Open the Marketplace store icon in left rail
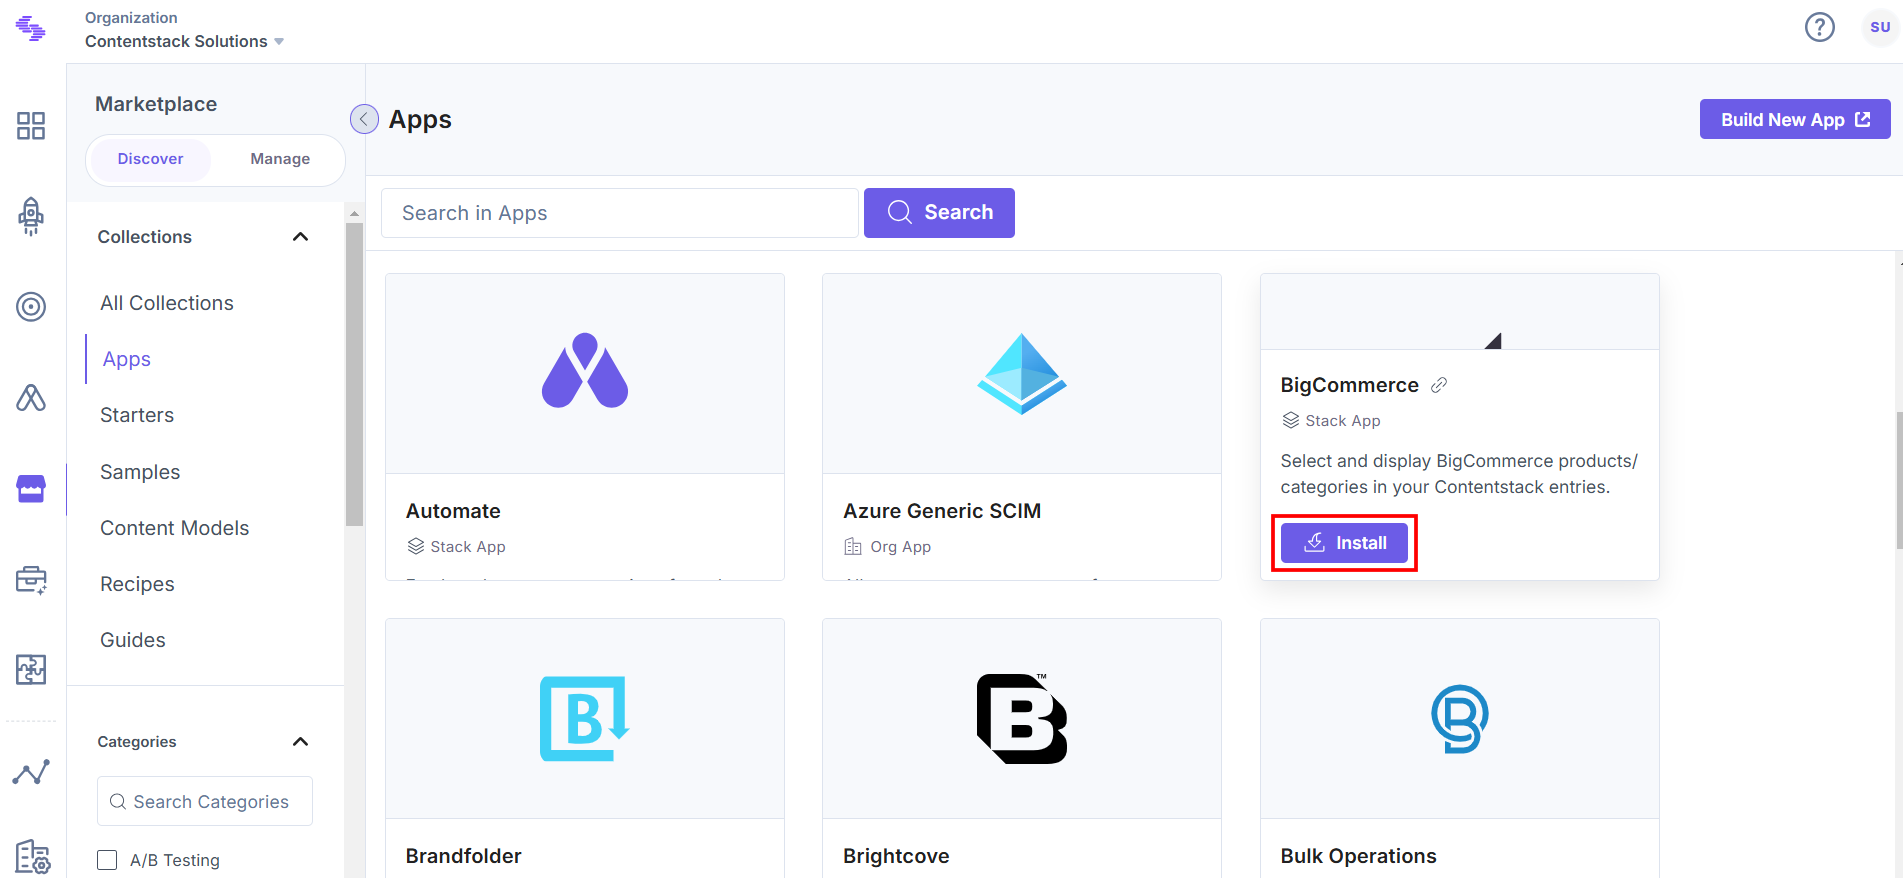 tap(31, 489)
